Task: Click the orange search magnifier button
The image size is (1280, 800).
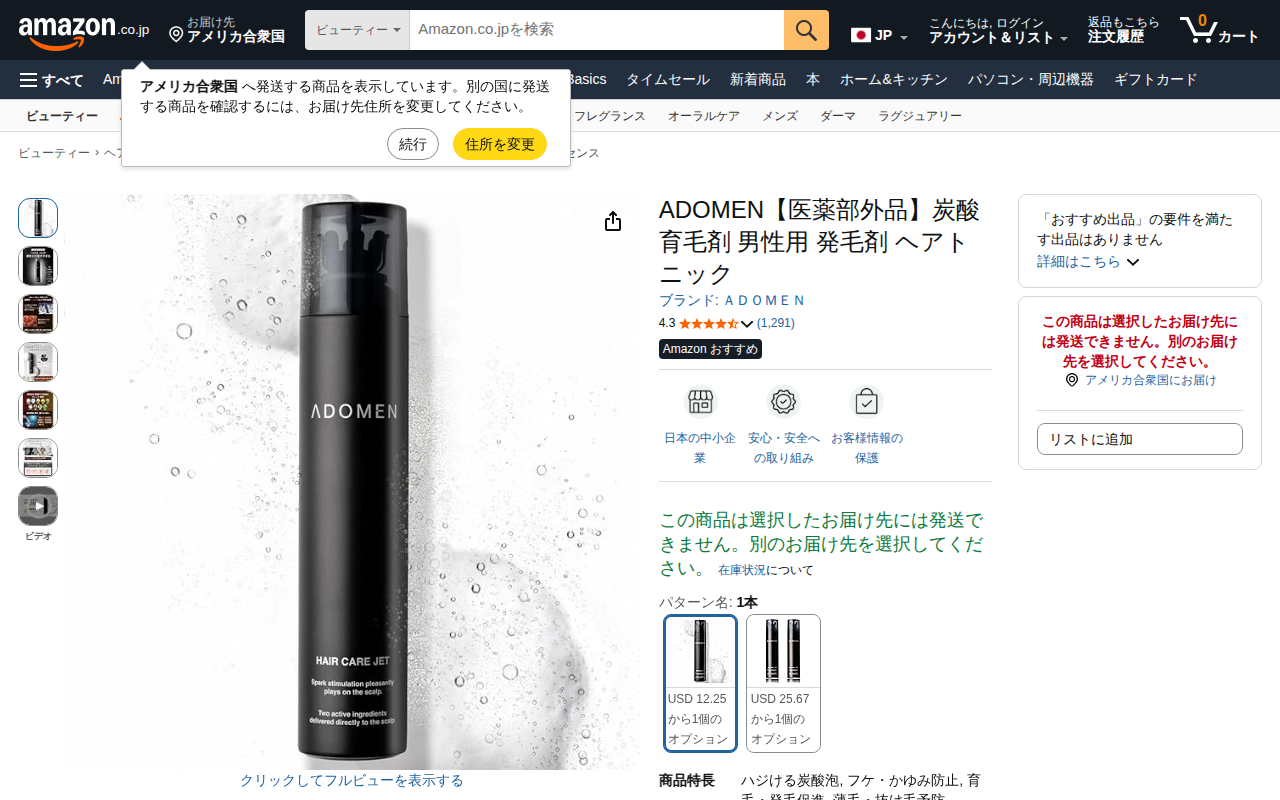Action: tap(806, 30)
